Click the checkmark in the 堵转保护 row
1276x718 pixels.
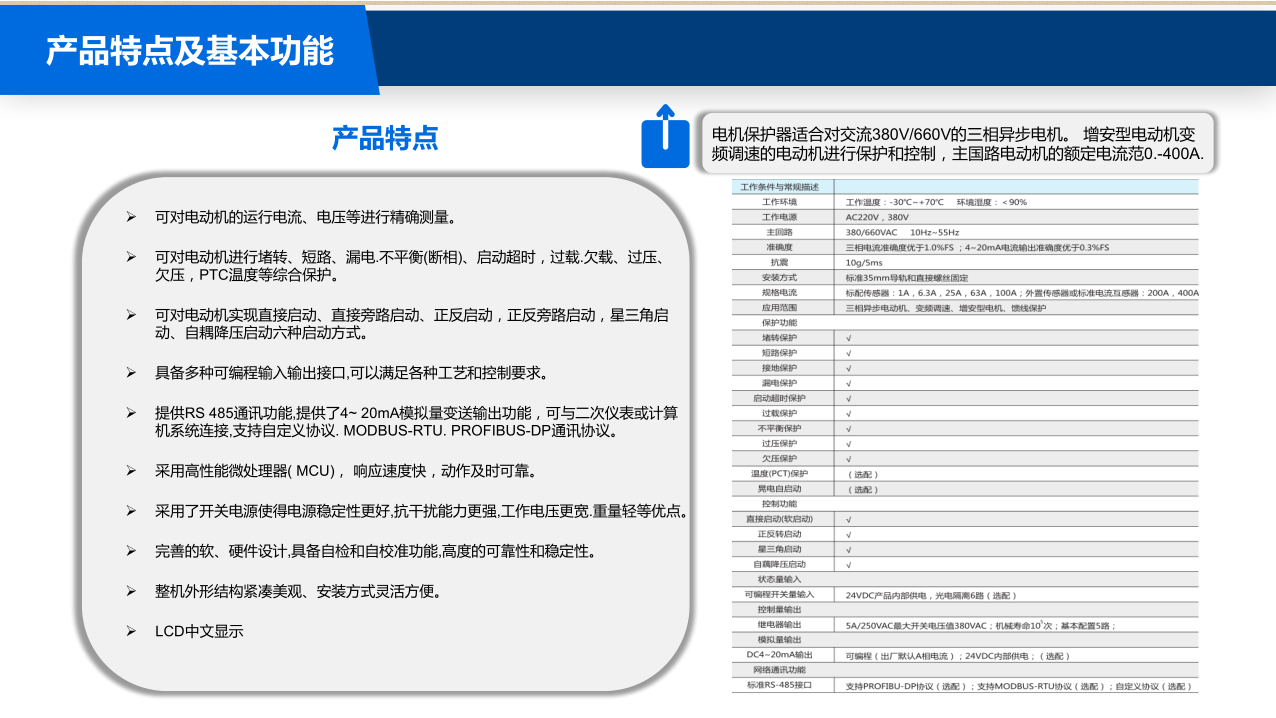[849, 338]
